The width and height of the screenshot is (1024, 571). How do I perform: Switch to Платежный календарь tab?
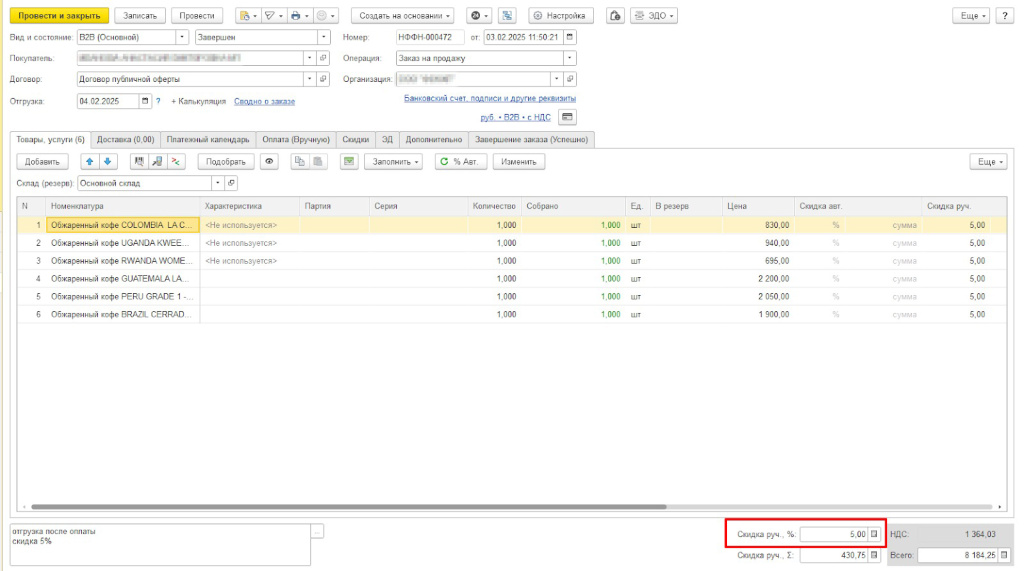click(208, 140)
